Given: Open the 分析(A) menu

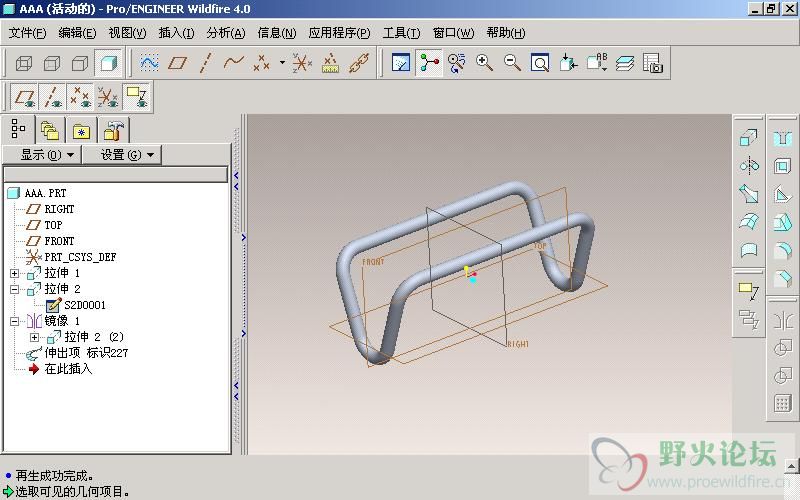Looking at the screenshot, I should [x=226, y=33].
